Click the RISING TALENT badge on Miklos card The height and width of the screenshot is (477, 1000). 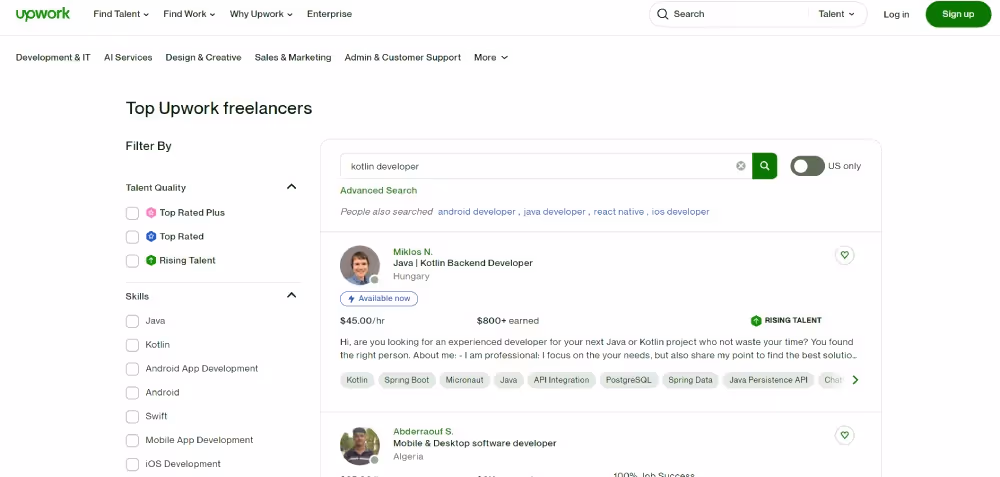(x=786, y=321)
